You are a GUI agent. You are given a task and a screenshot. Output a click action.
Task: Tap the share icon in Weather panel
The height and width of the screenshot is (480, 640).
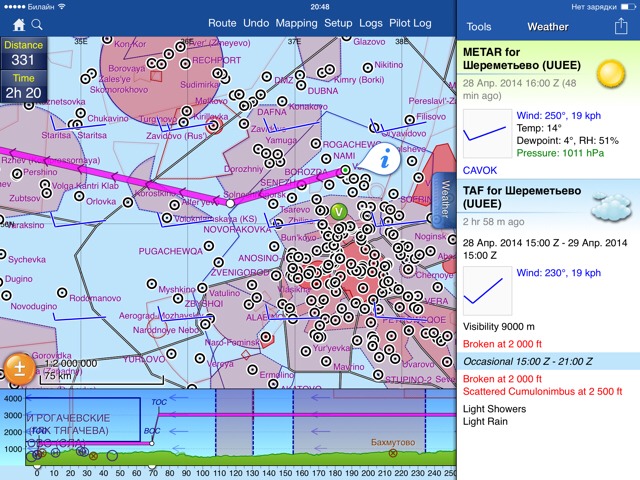point(620,26)
